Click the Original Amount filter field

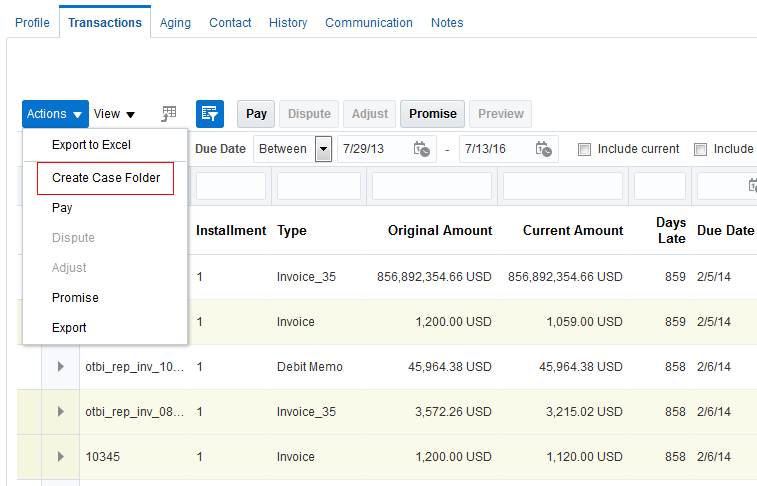(x=431, y=186)
